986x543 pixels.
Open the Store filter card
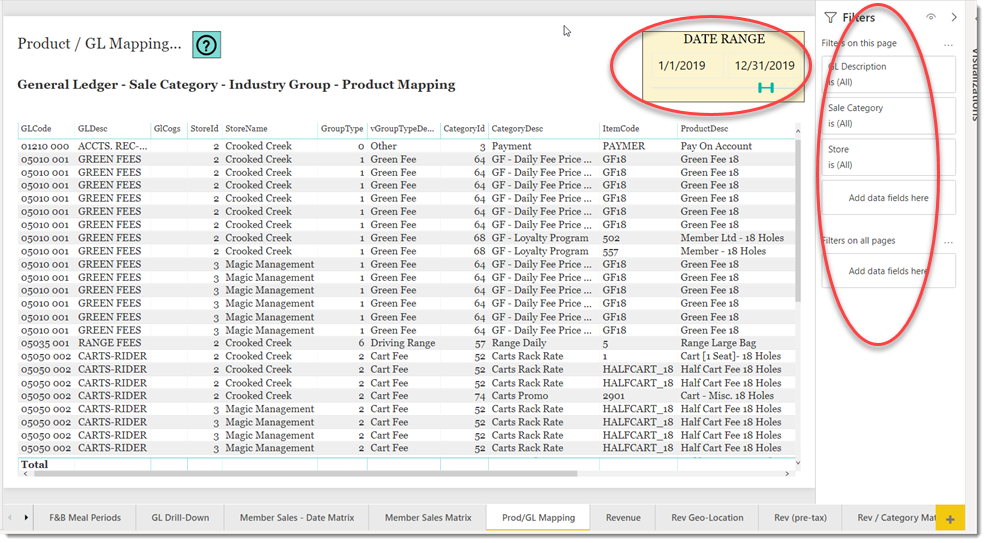tap(889, 157)
